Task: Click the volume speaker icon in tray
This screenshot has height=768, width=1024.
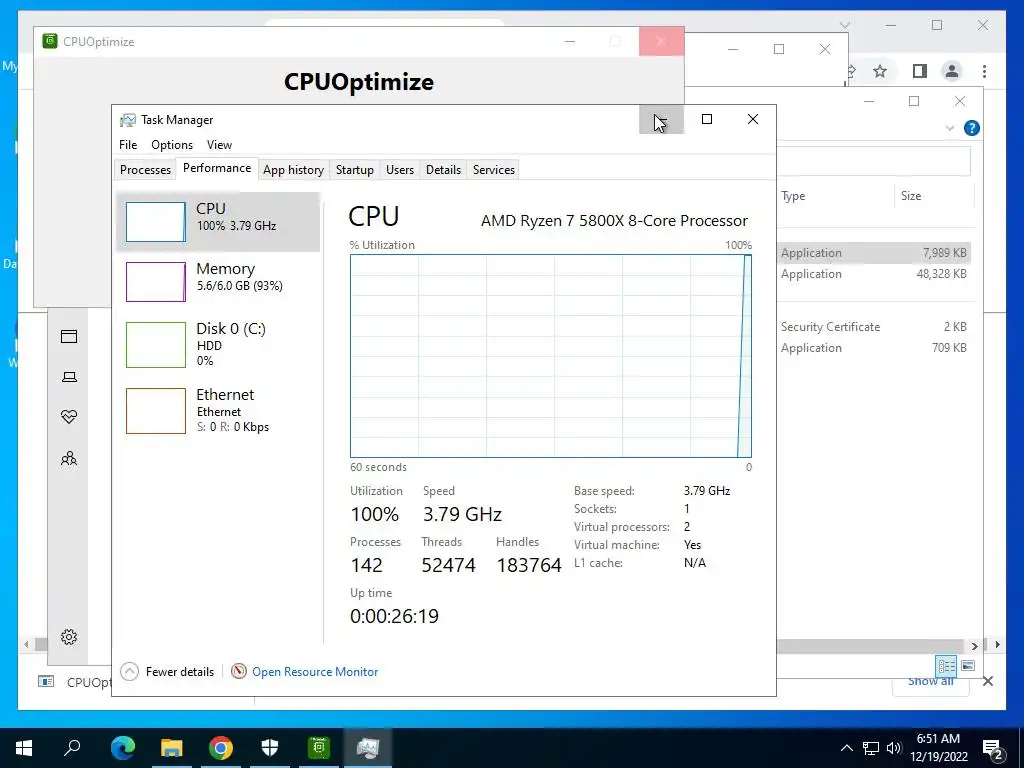Action: click(x=894, y=748)
